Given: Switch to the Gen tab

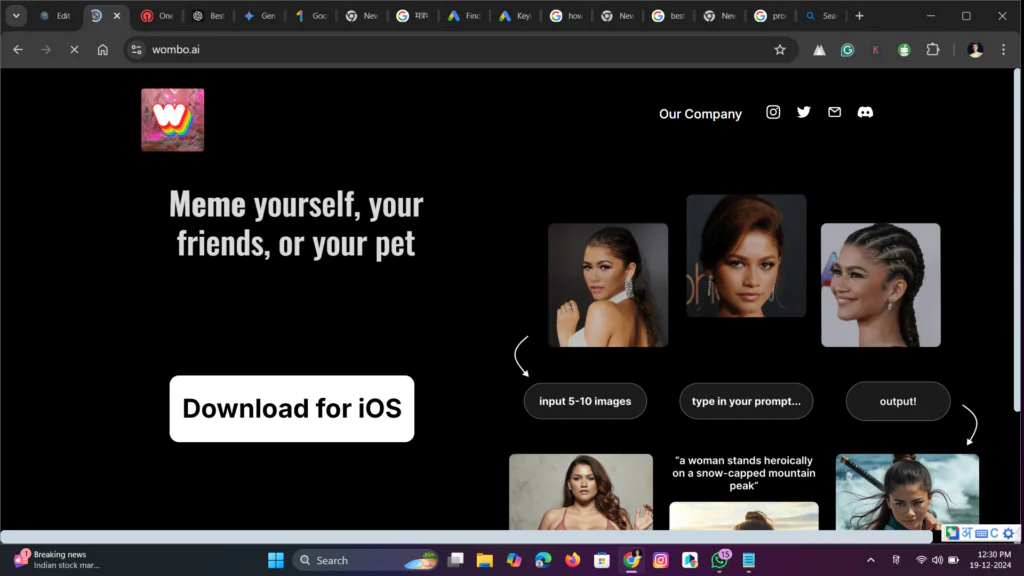Looking at the screenshot, I should 260,16.
